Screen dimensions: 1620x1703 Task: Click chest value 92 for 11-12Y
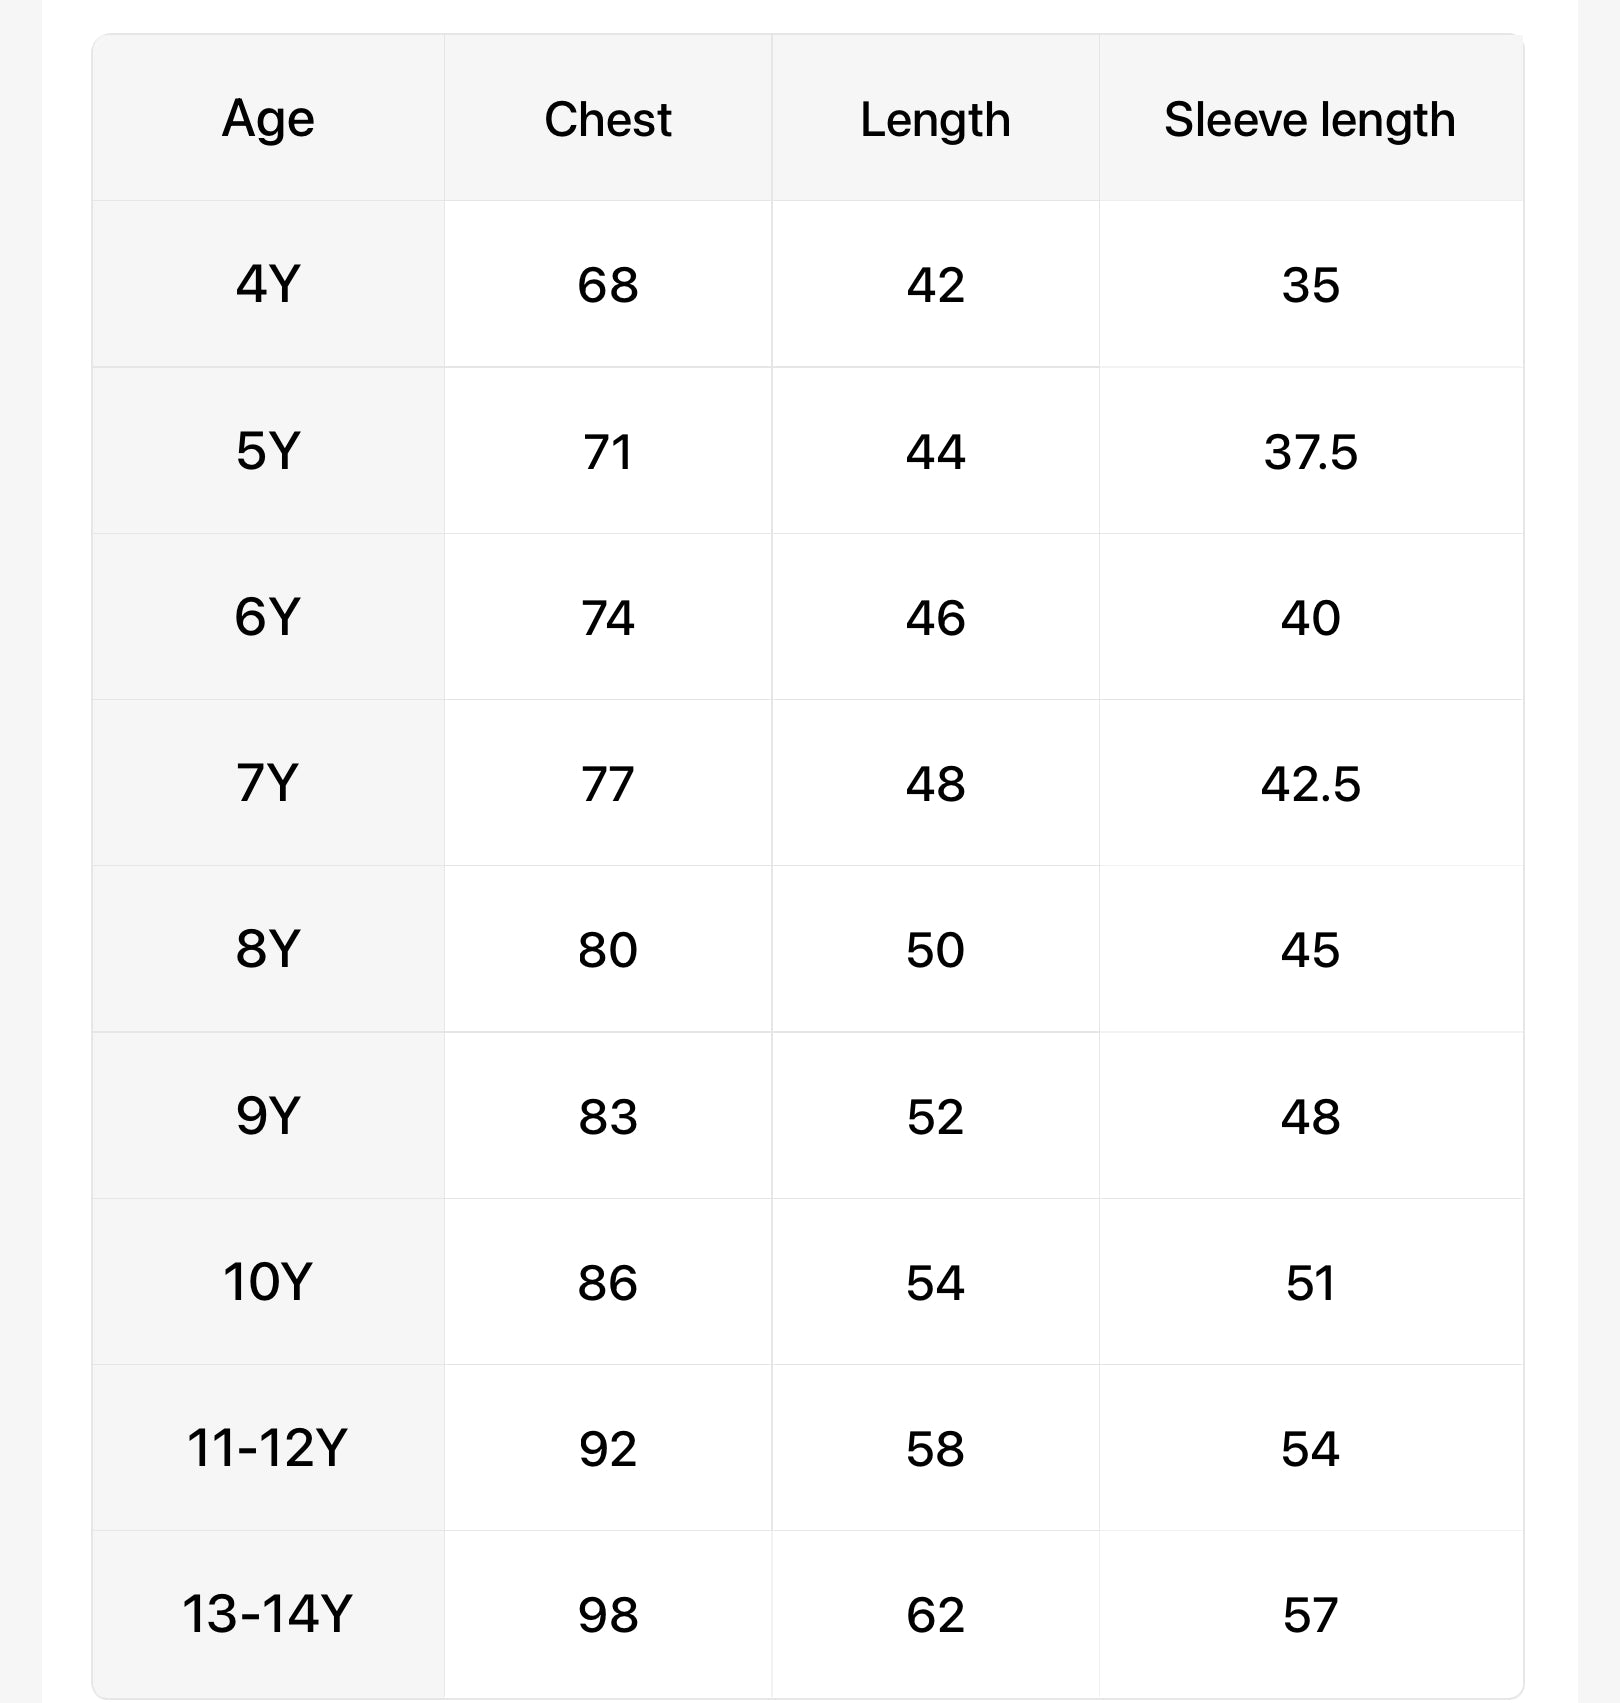[608, 1449]
